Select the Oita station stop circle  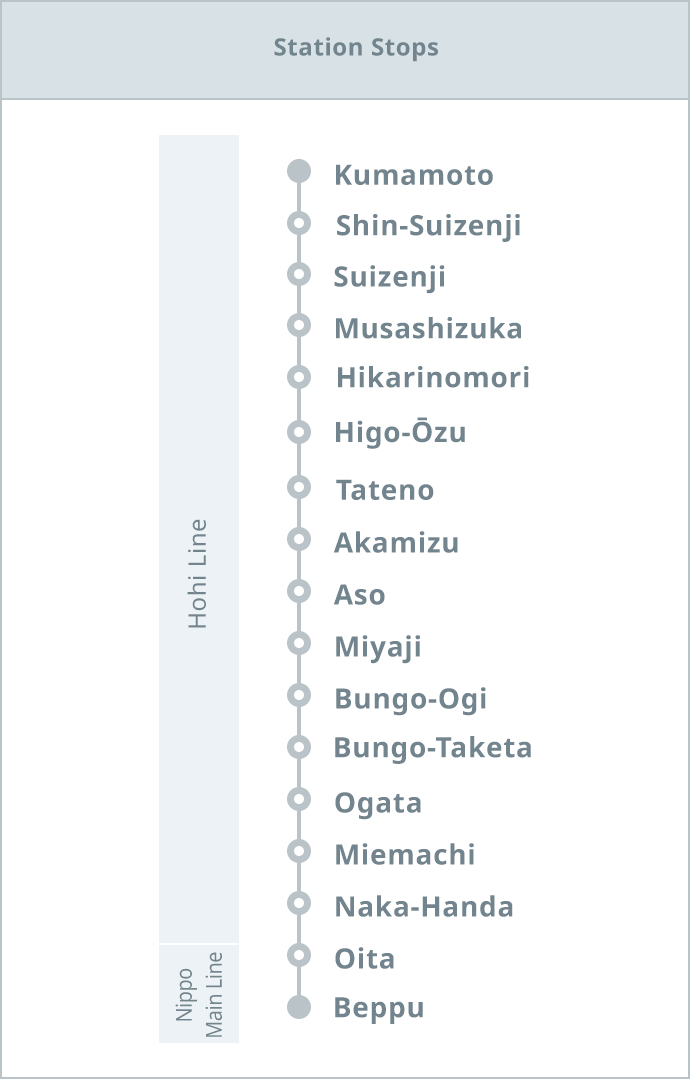coord(299,955)
